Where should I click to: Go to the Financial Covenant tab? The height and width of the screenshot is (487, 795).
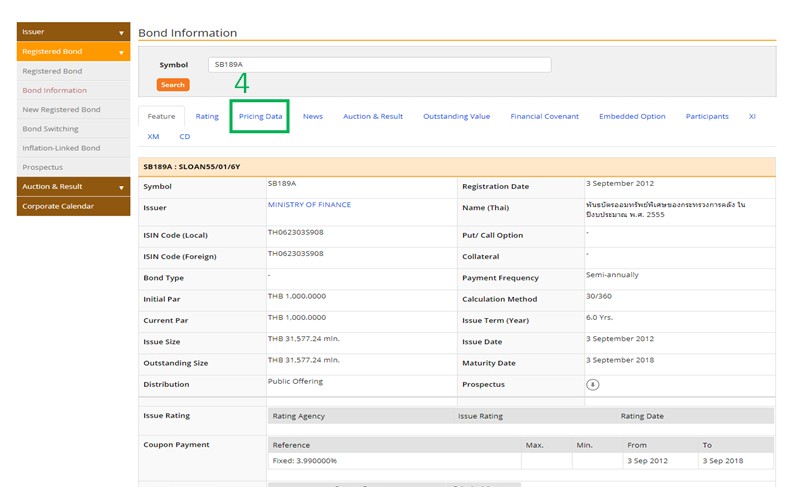(x=544, y=116)
